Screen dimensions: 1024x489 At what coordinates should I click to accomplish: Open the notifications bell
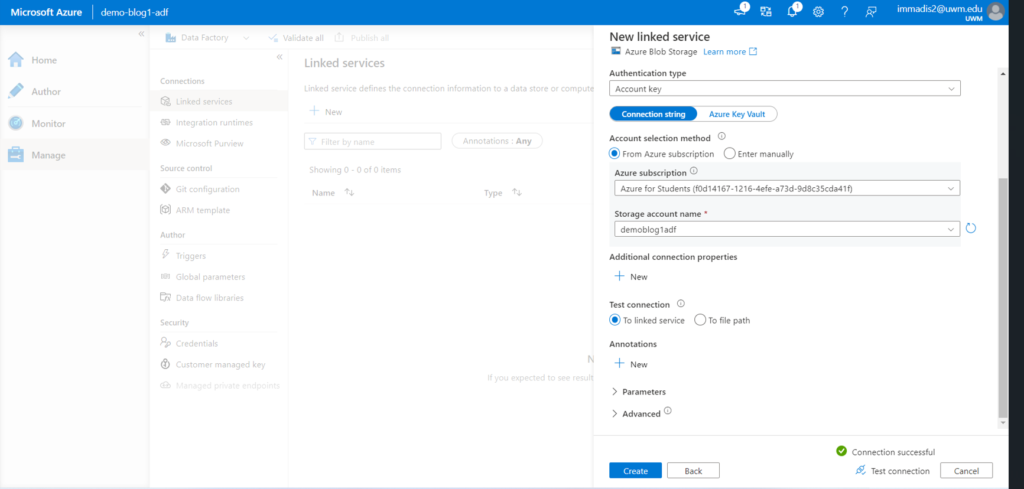(792, 12)
